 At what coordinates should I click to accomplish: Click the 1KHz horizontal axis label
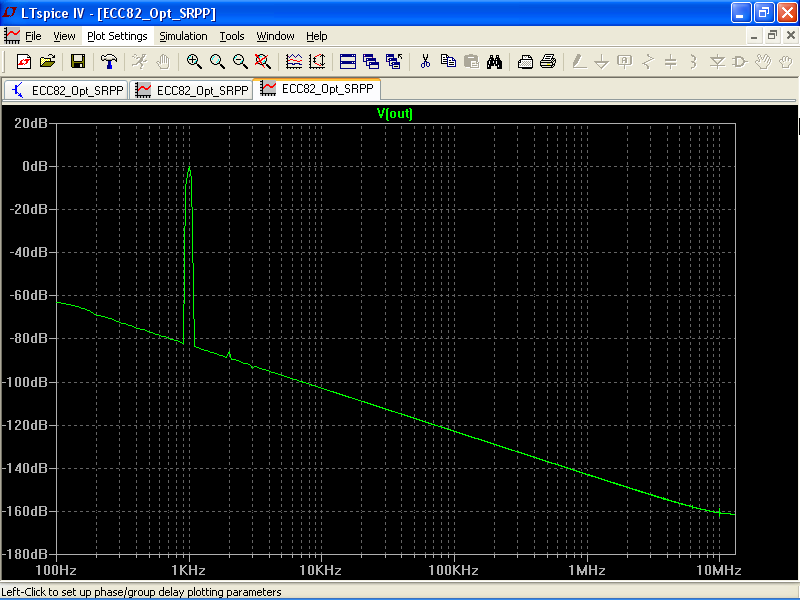coord(188,570)
